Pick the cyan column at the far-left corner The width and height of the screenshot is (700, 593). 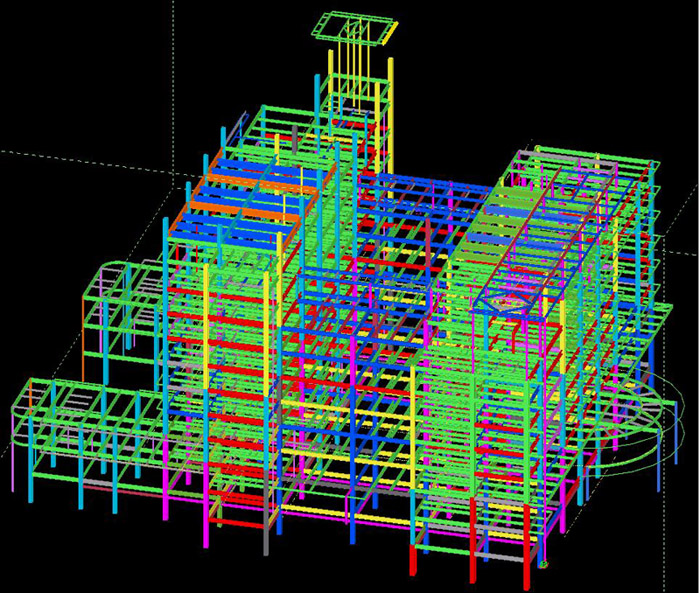point(31,458)
